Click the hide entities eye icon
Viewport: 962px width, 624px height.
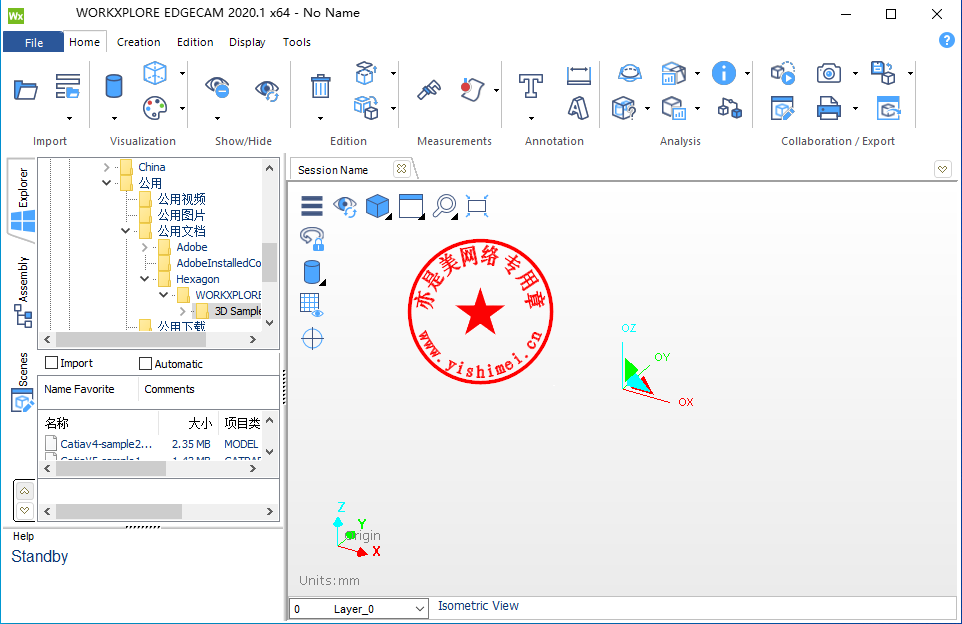(x=217, y=87)
